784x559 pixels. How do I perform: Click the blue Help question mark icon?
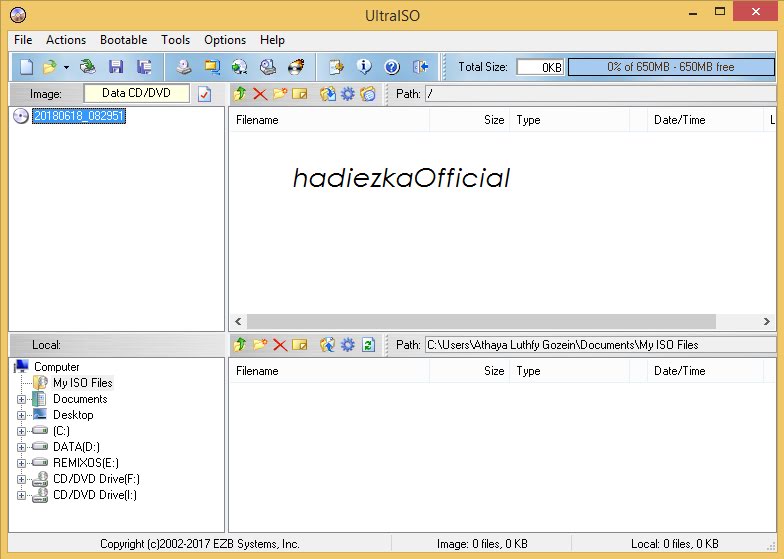pos(392,66)
